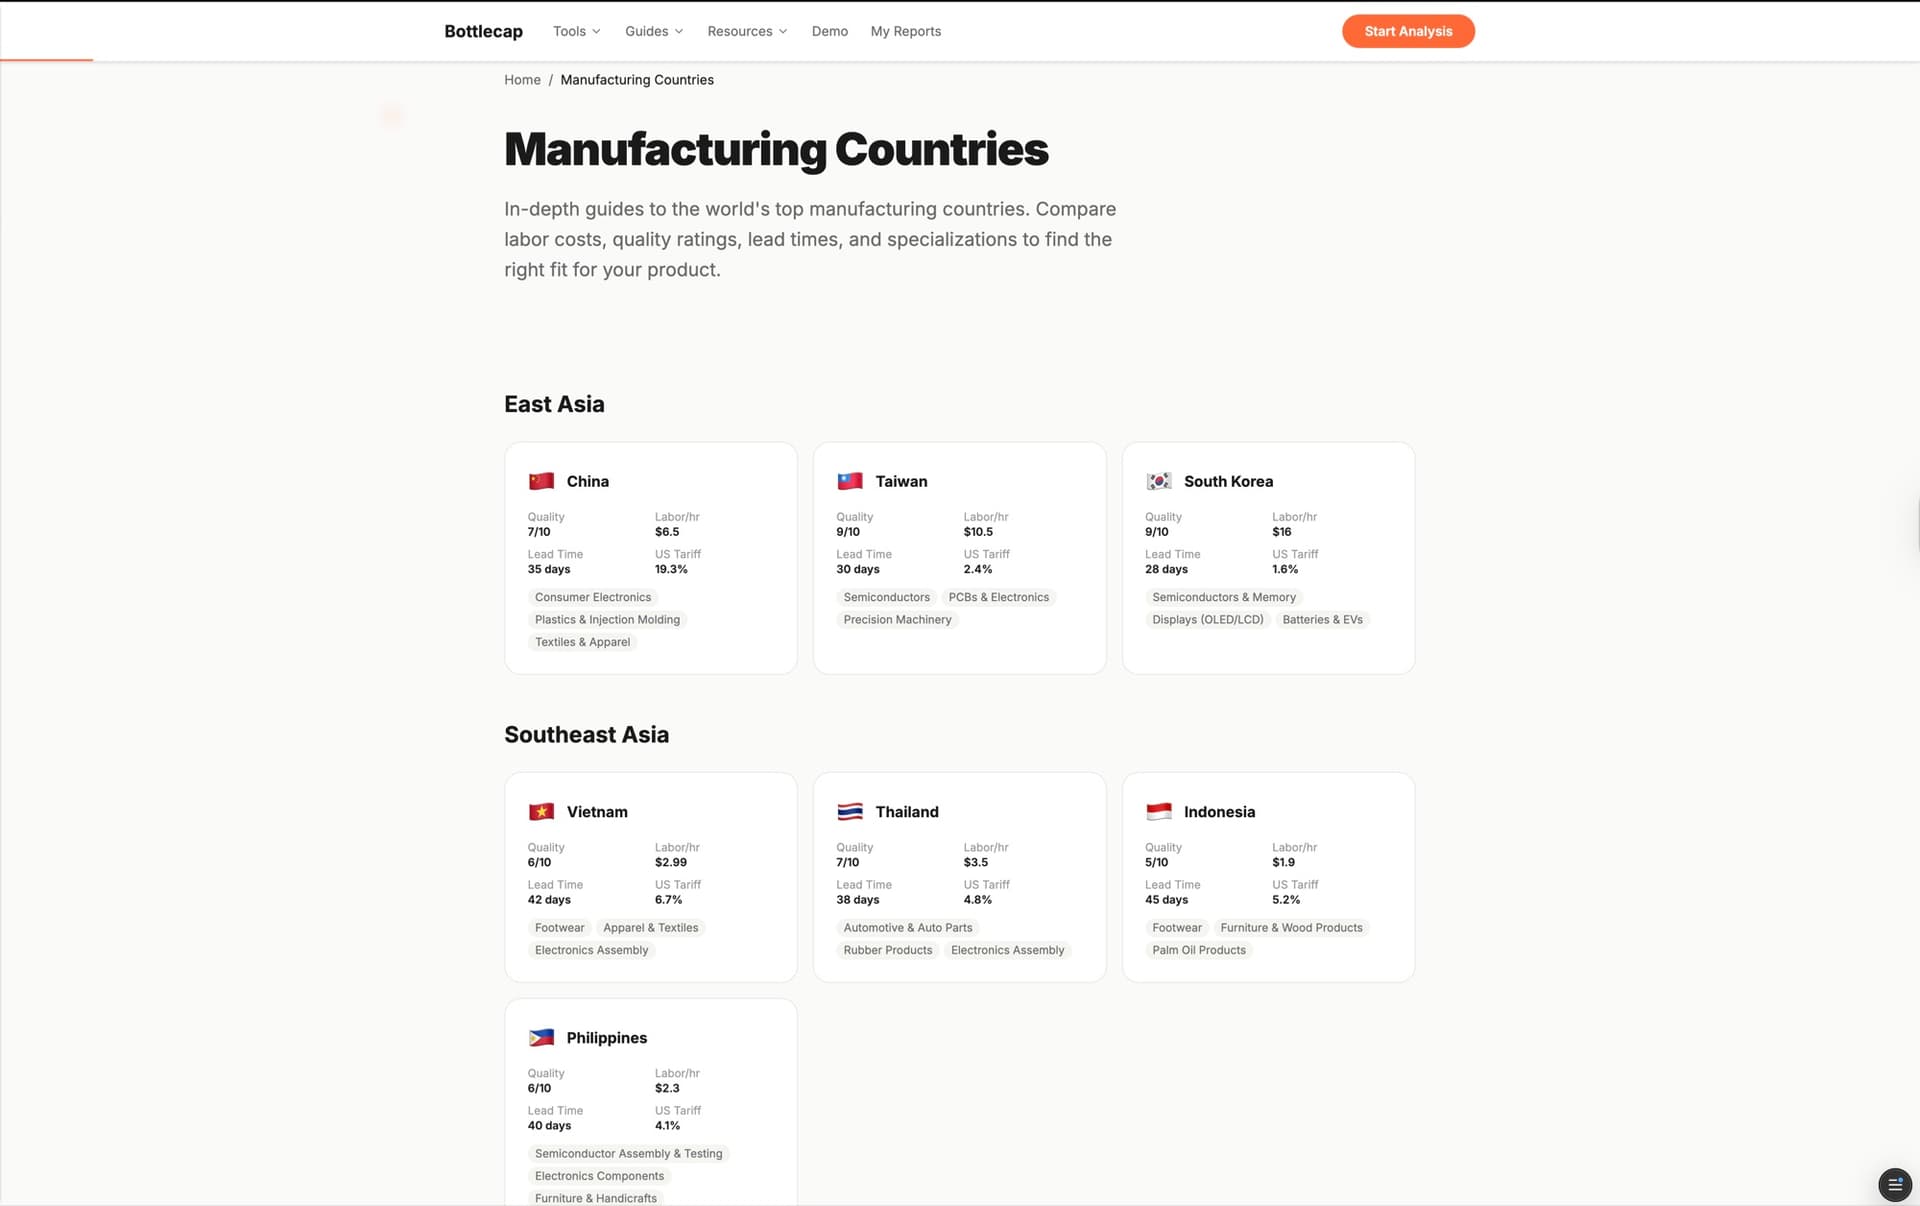
Task: Expand the Resources dropdown menu
Action: 747,31
